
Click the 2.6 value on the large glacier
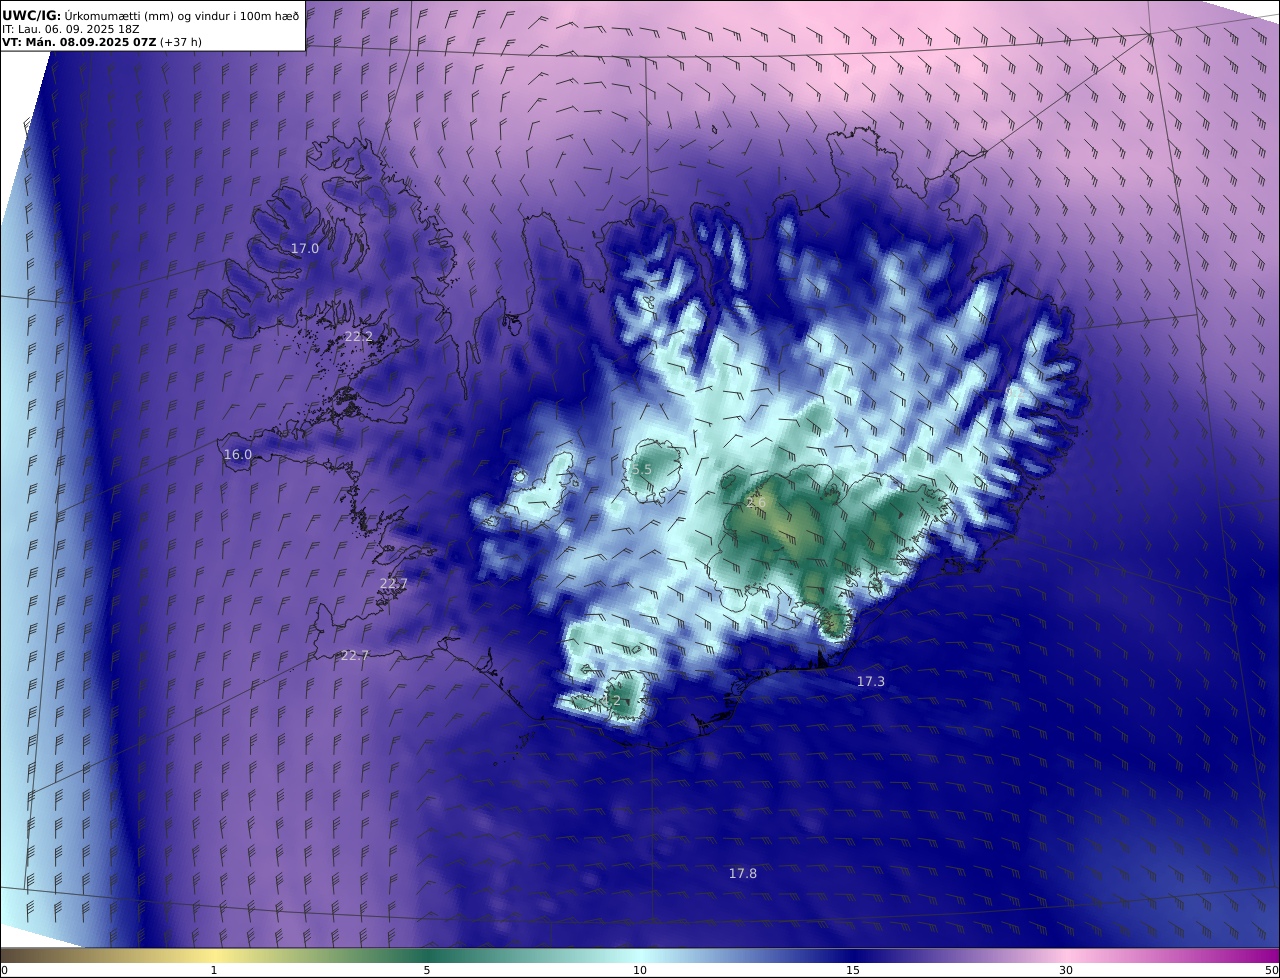tap(756, 502)
